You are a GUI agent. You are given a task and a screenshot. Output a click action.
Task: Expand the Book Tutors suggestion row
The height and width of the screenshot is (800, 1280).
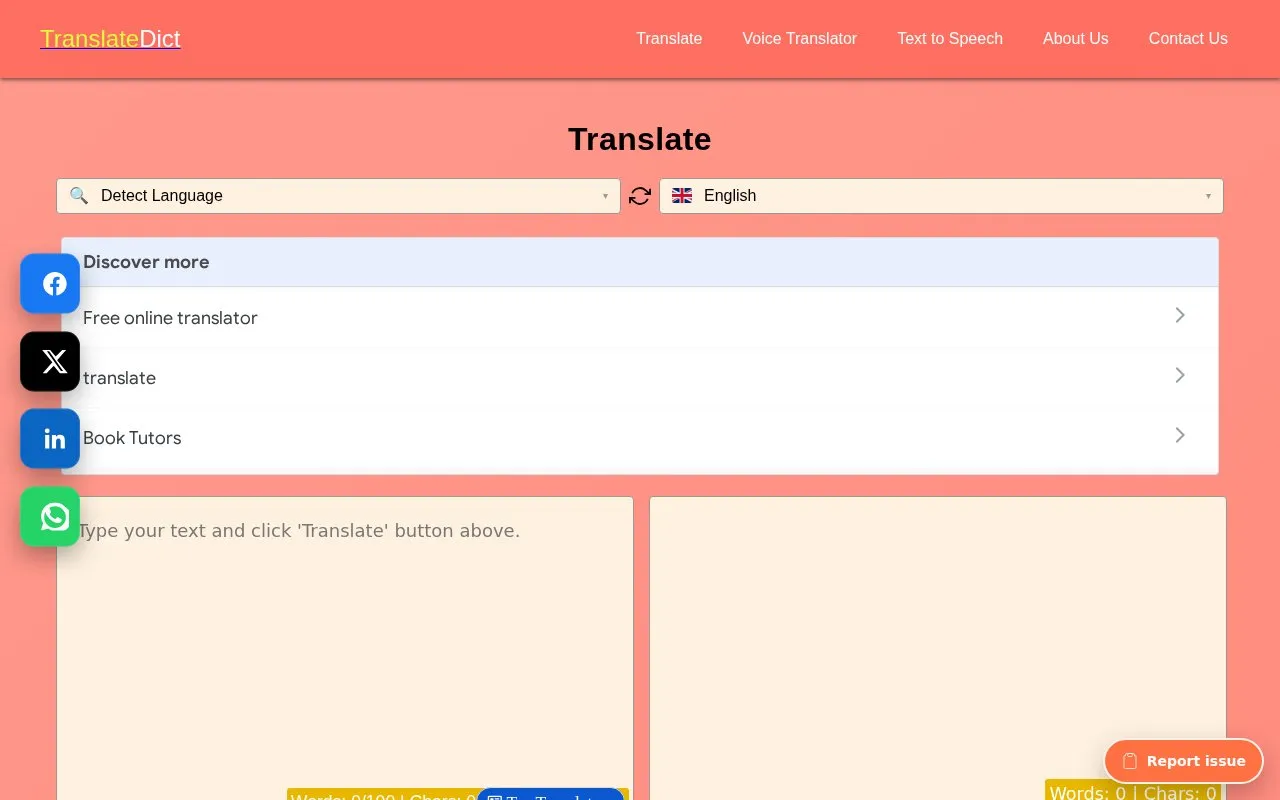point(640,437)
